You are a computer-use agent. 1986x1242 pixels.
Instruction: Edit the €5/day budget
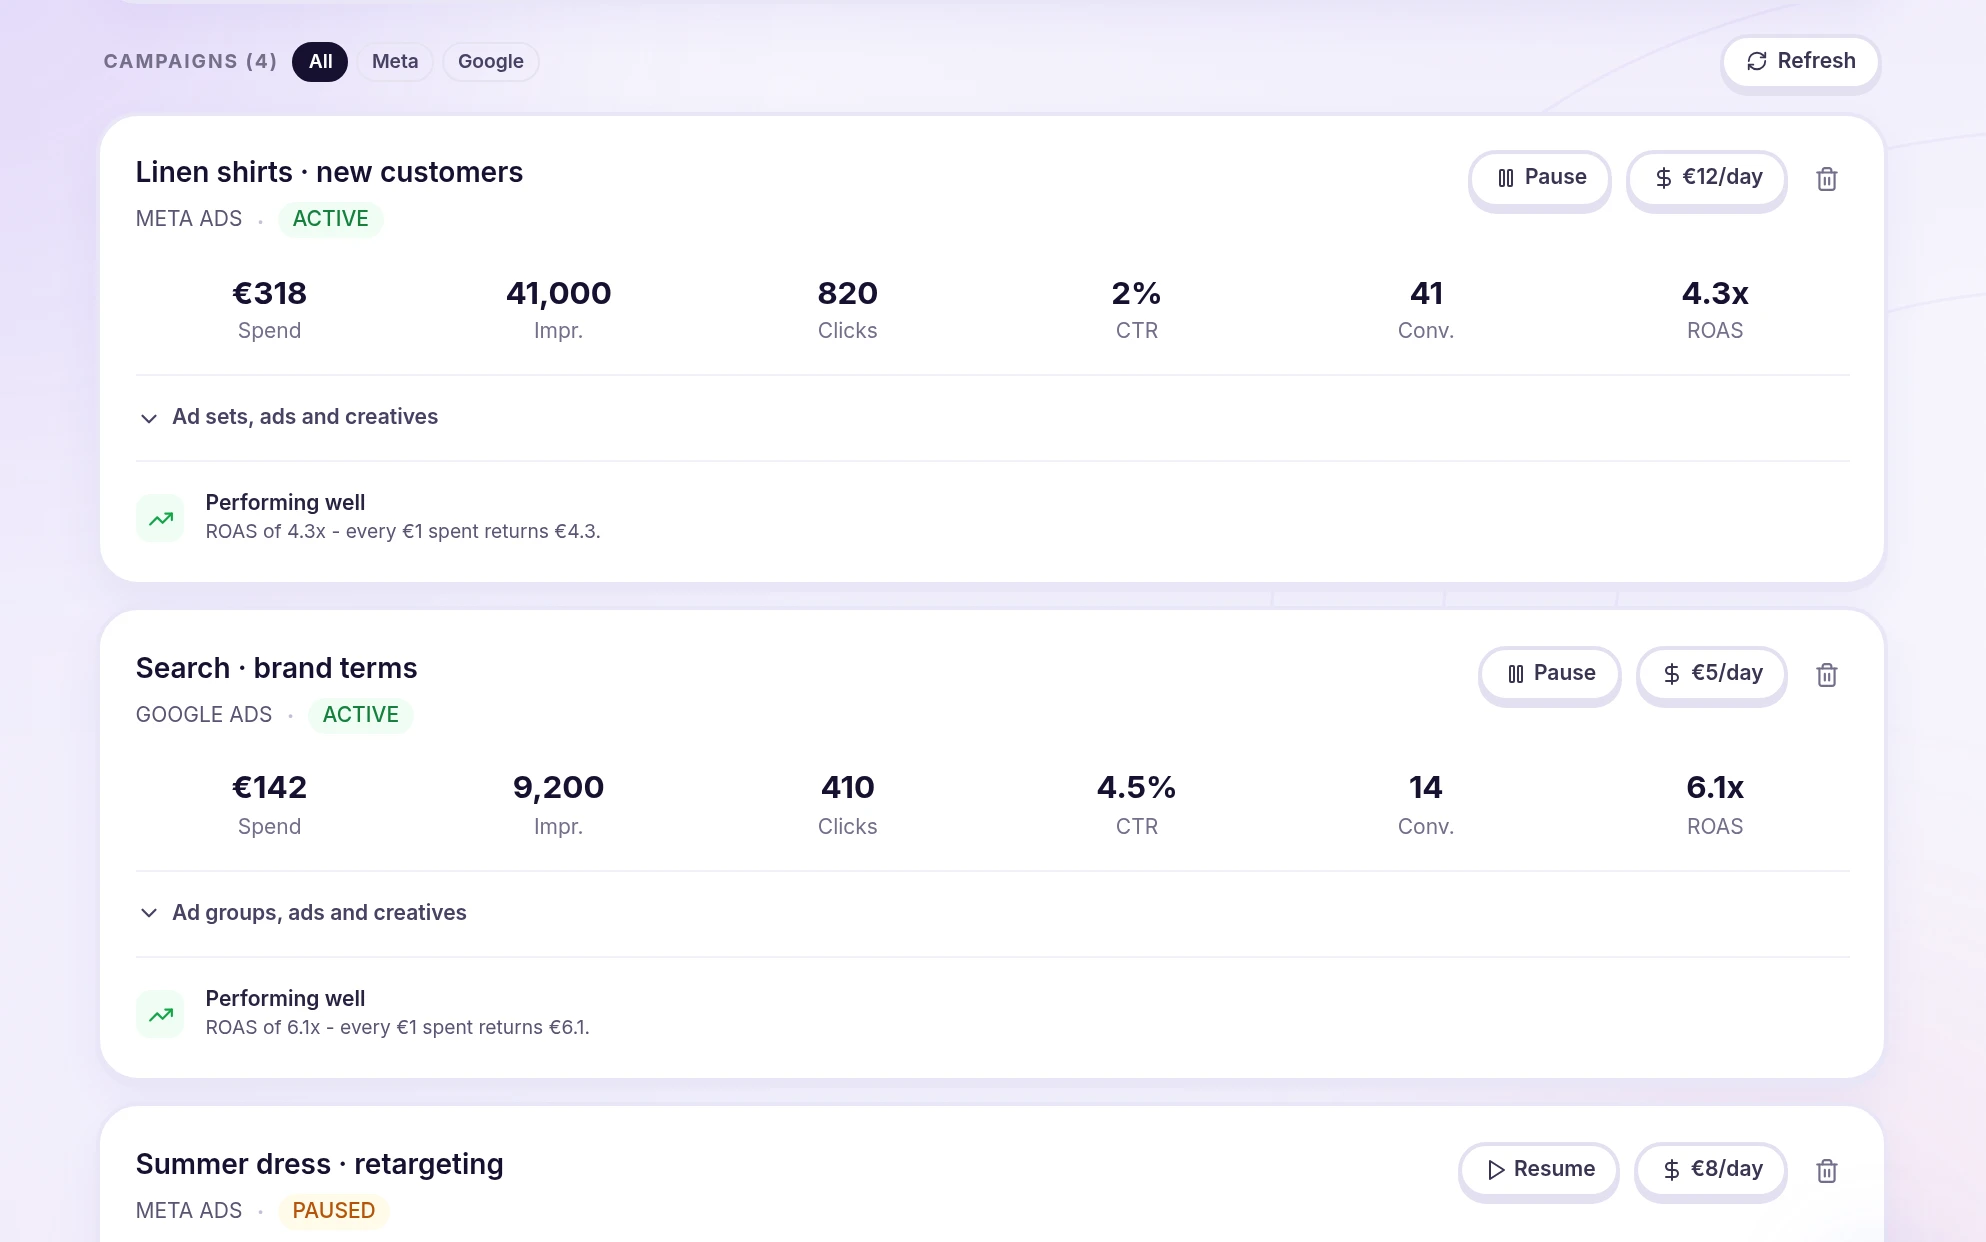point(1712,674)
